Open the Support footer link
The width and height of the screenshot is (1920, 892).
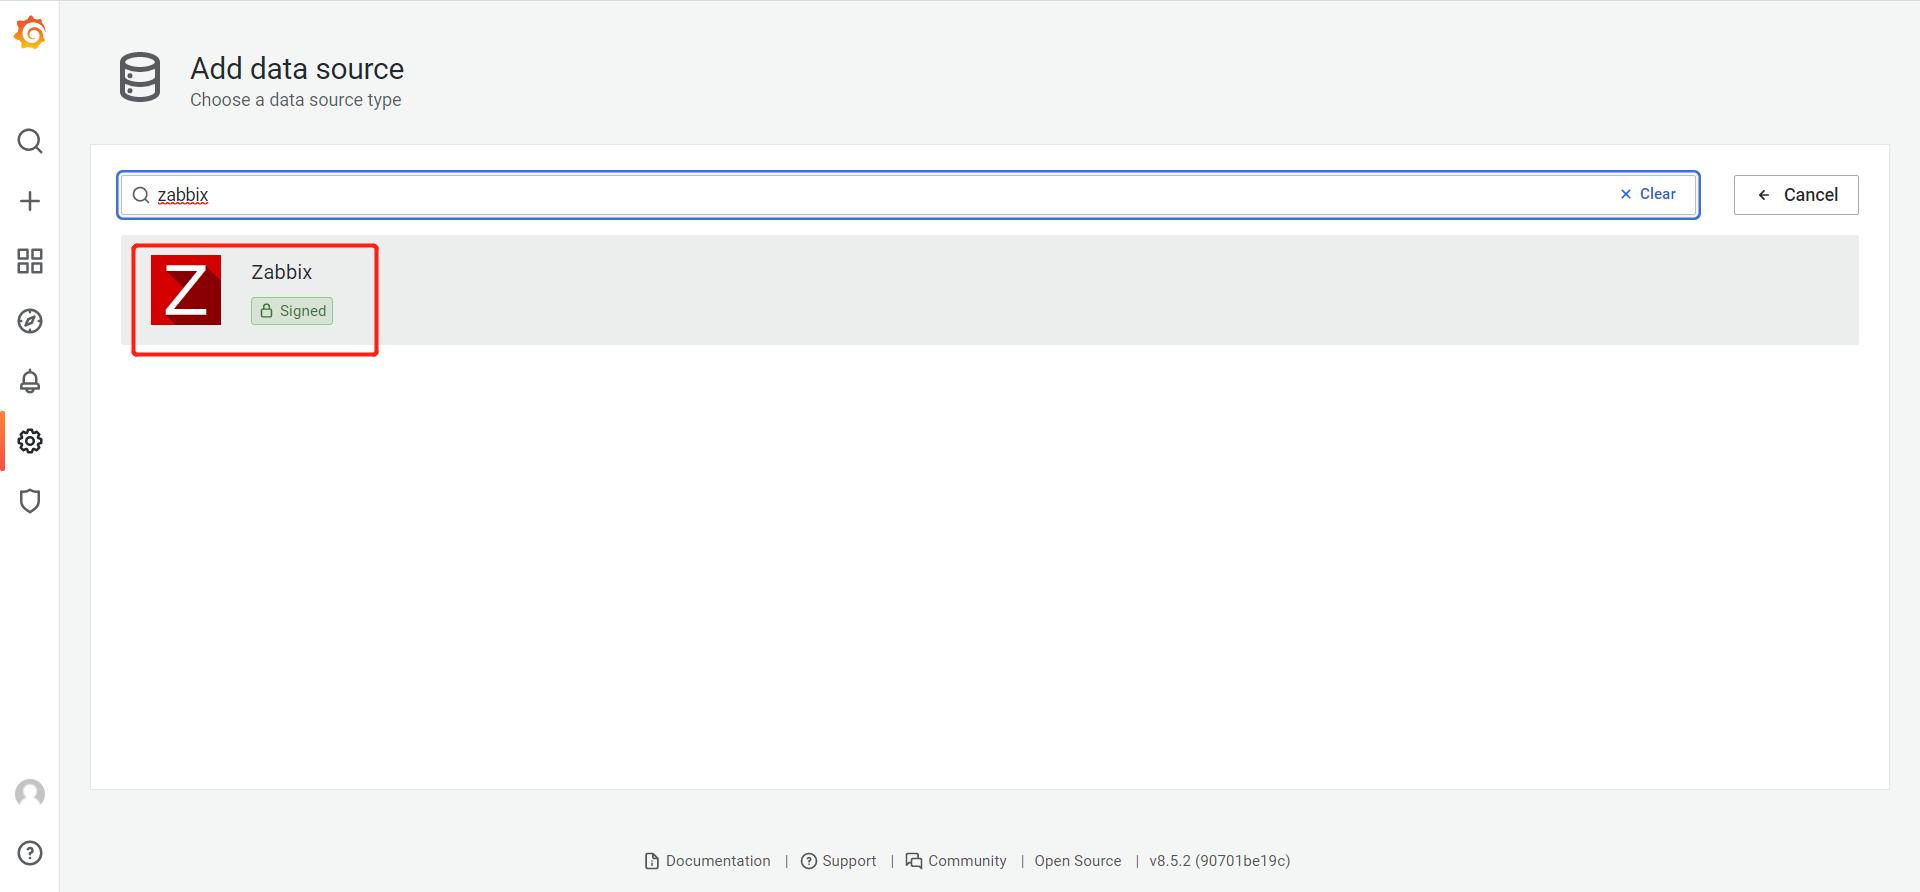click(x=839, y=861)
